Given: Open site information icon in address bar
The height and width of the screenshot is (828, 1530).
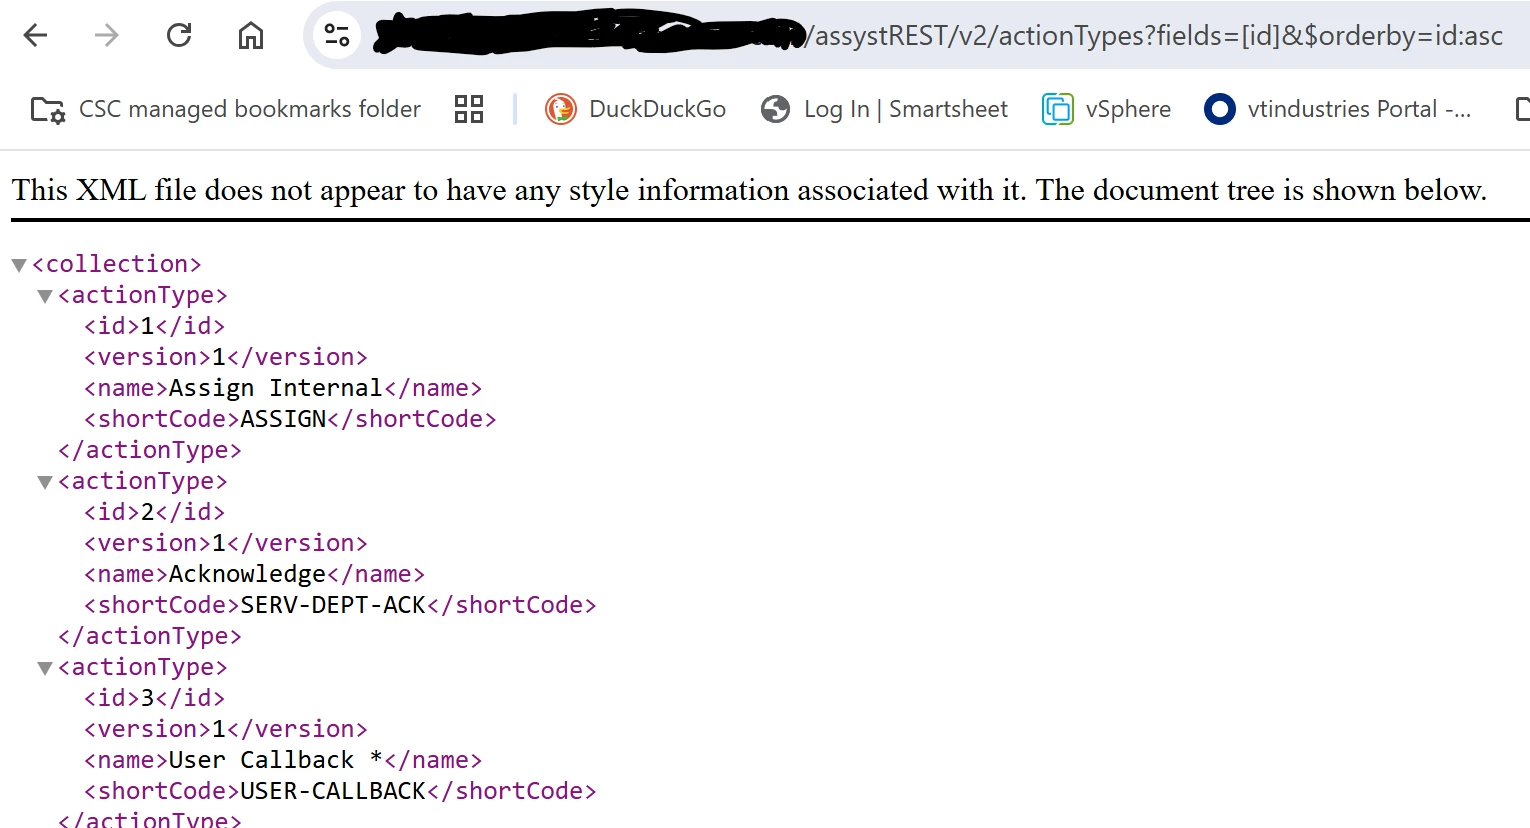Looking at the screenshot, I should [x=337, y=36].
